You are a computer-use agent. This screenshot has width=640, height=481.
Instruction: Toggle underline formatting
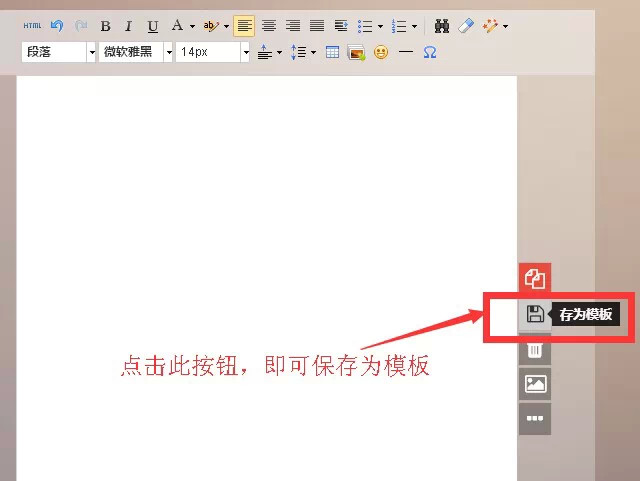[153, 26]
